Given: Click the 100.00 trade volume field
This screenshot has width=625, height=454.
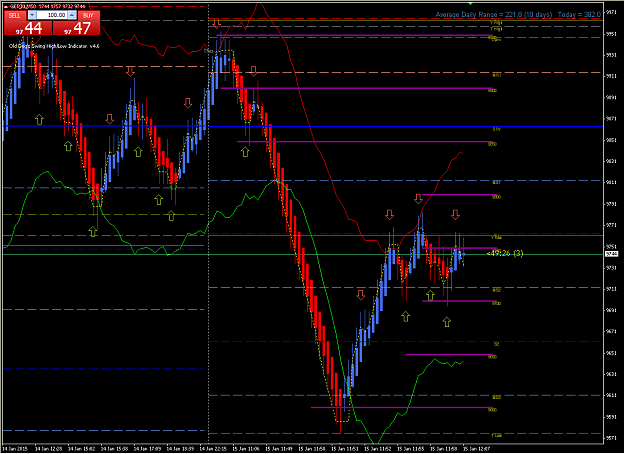Looking at the screenshot, I should (x=52, y=15).
